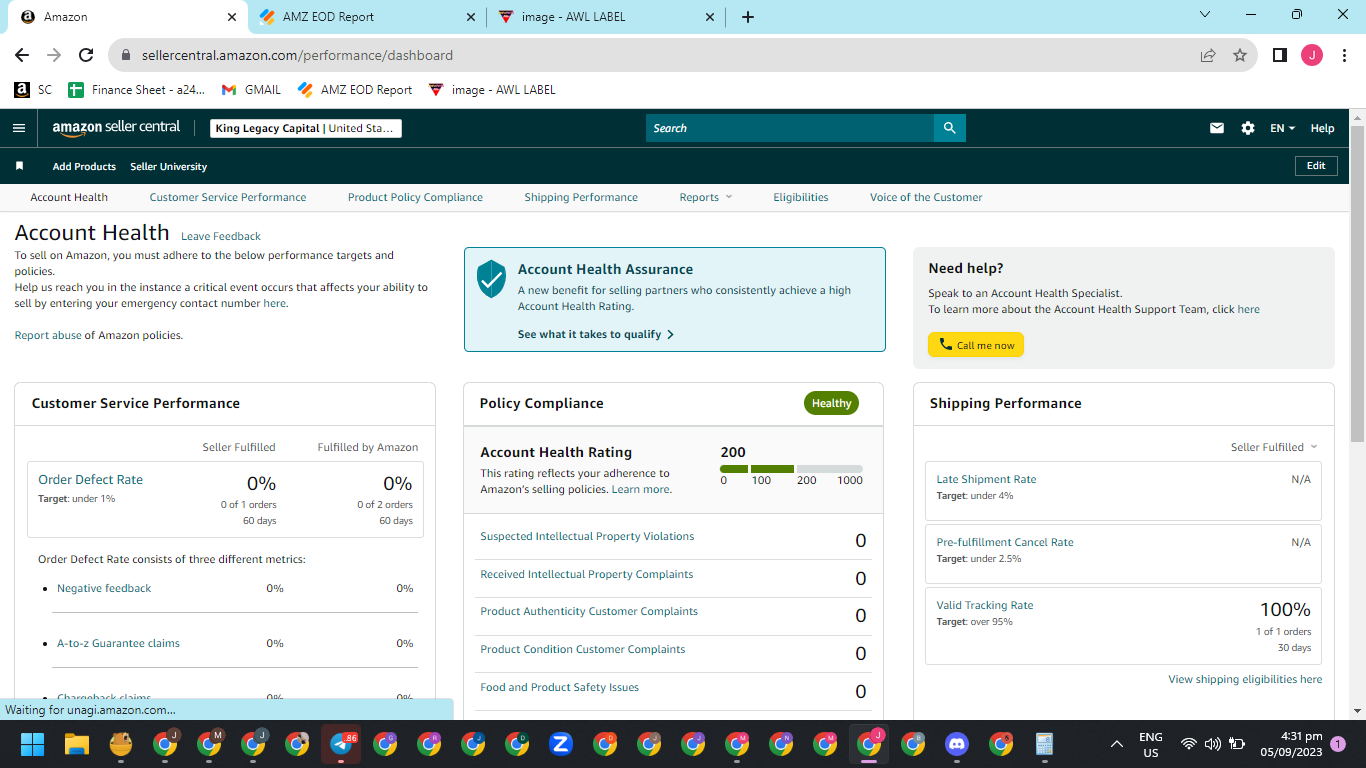Click the volume speaker icon in the tray

1212,744
